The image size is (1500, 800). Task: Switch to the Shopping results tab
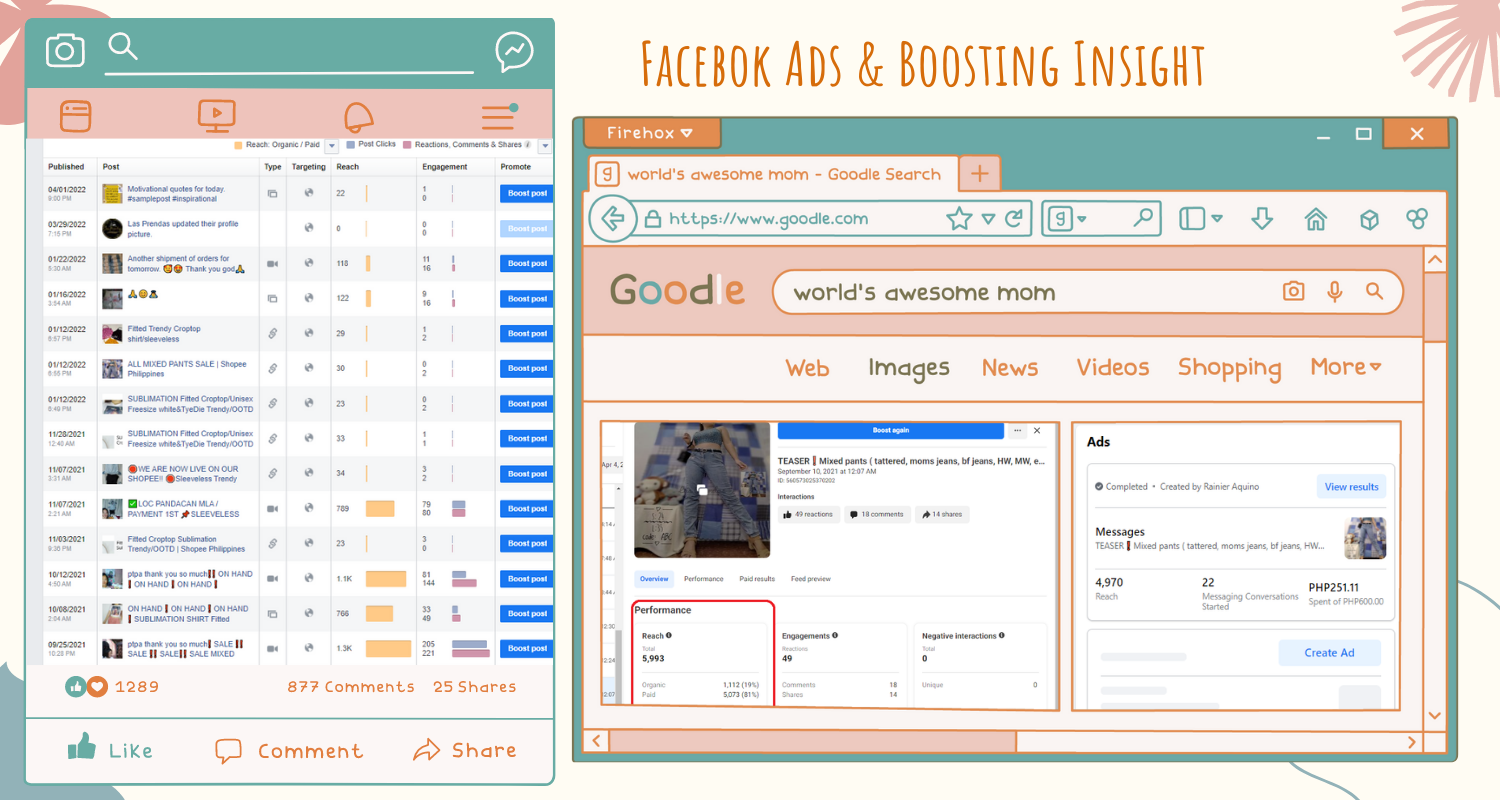click(1229, 369)
